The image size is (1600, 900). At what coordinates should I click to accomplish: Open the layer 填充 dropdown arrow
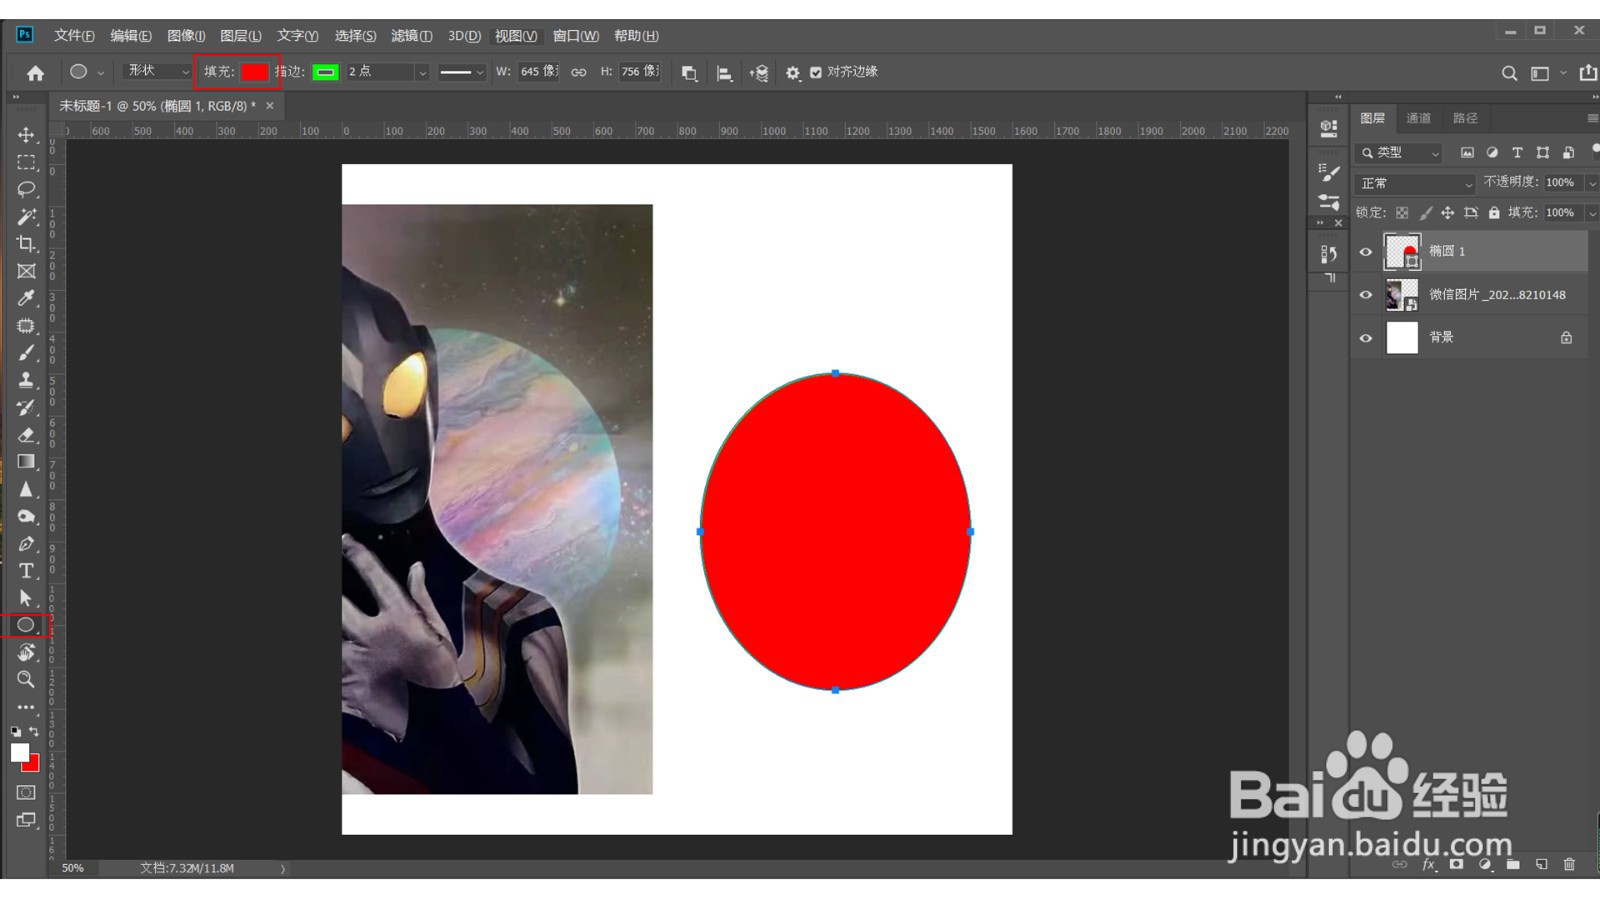click(x=1592, y=213)
